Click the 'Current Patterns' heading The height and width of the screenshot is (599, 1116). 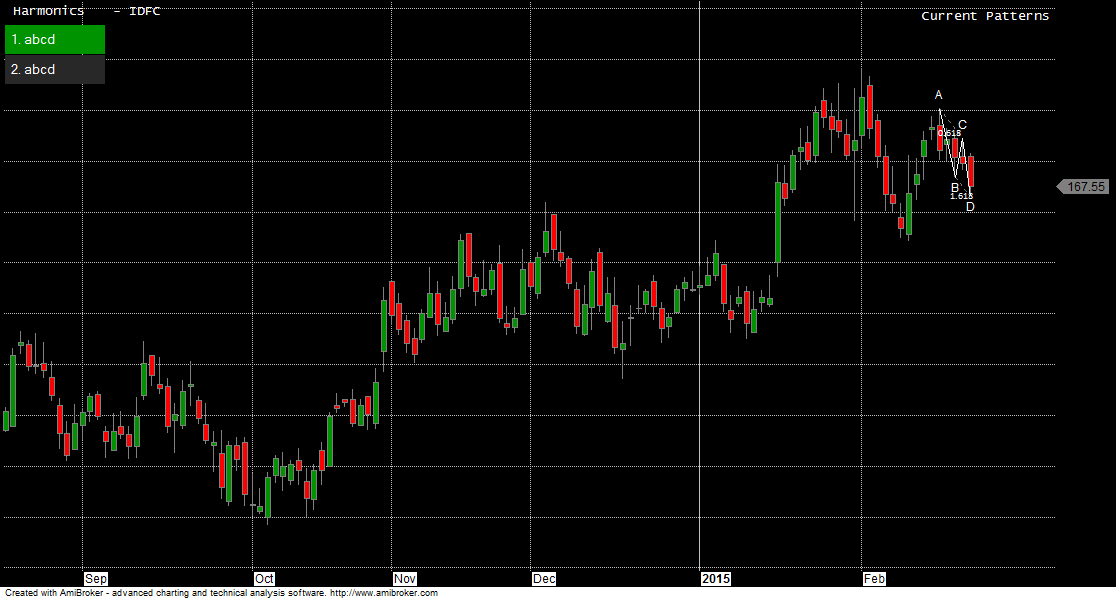[985, 16]
